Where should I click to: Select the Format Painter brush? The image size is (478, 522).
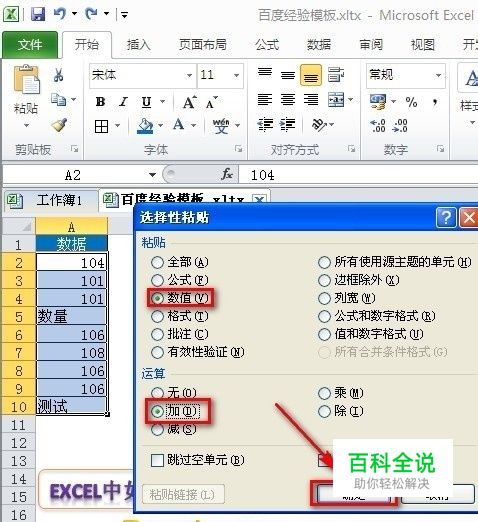pyautogui.click(x=59, y=125)
